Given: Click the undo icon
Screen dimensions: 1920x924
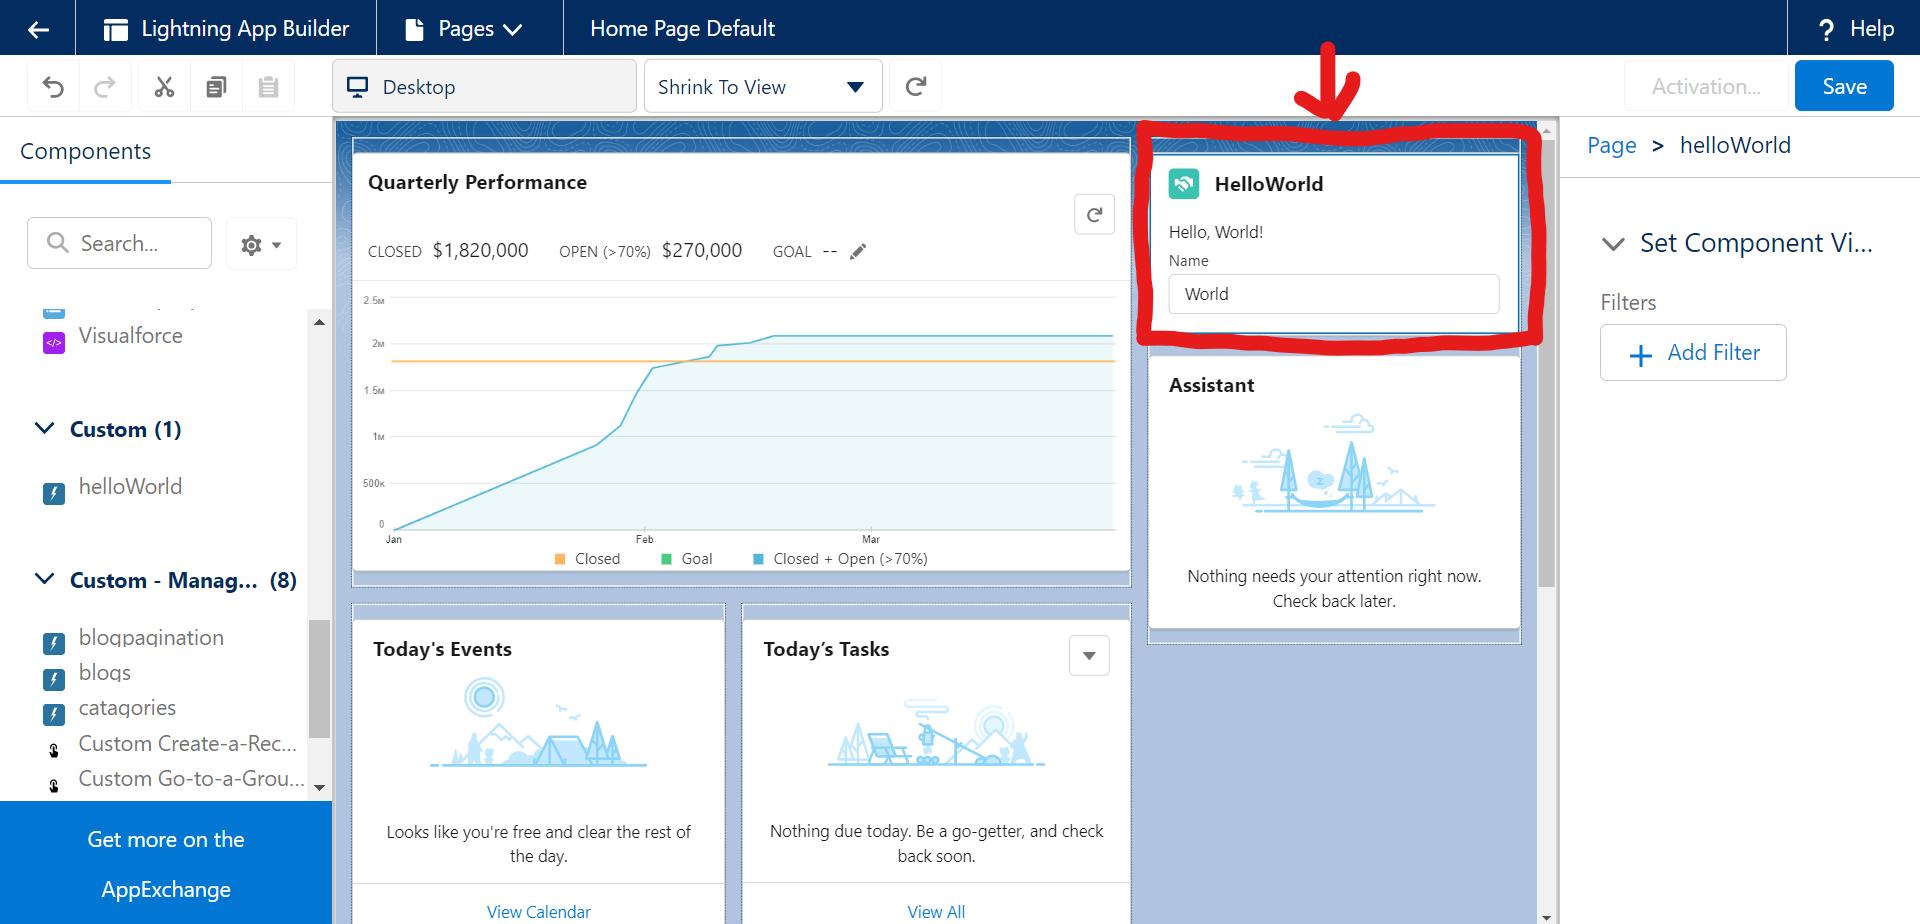Looking at the screenshot, I should pos(53,87).
